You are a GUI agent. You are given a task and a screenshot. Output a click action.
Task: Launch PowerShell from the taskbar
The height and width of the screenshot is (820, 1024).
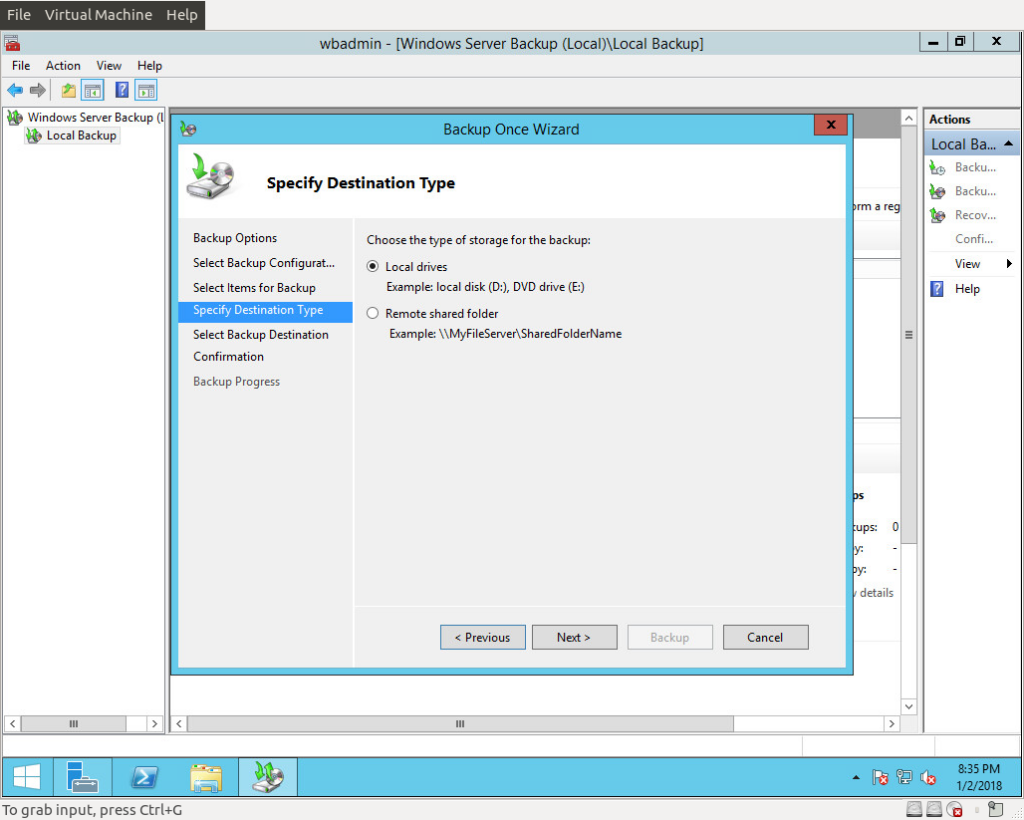click(144, 777)
